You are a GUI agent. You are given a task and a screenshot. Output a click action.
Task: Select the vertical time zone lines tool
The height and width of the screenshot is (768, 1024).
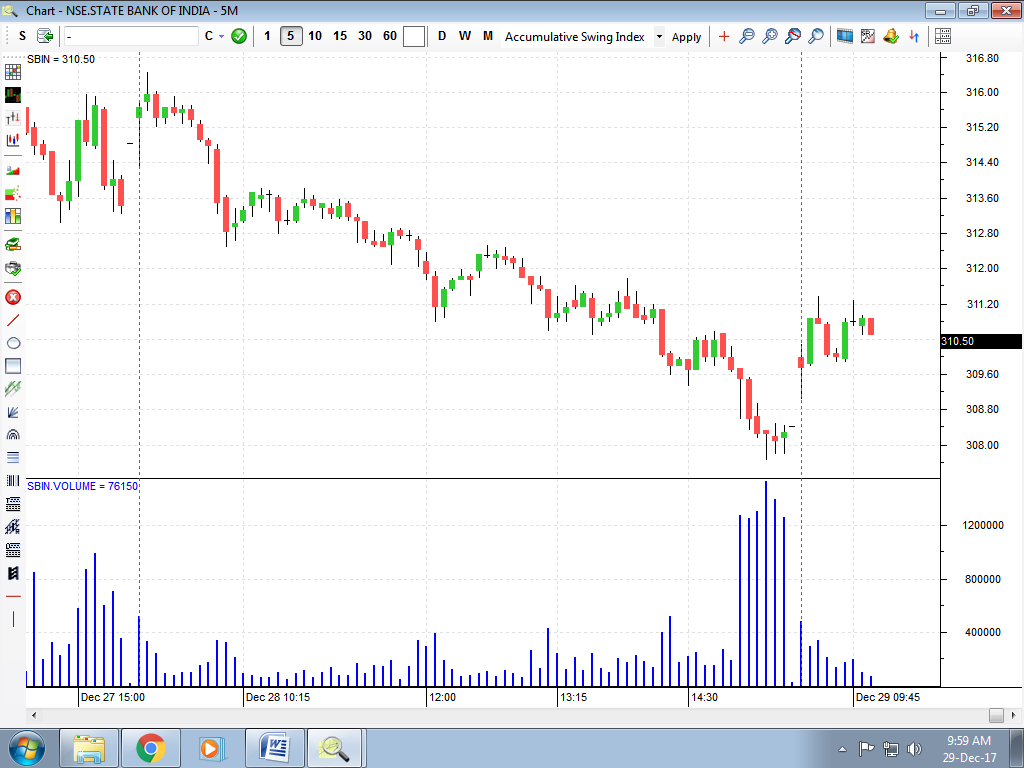pyautogui.click(x=13, y=481)
